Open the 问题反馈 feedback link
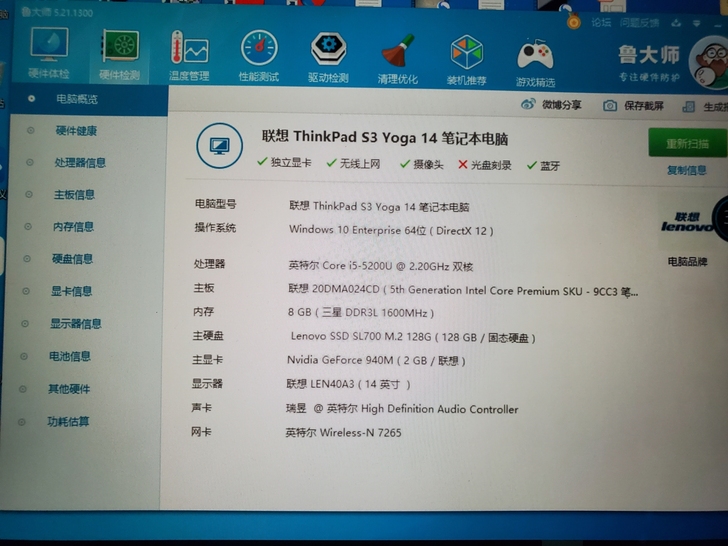 639,23
